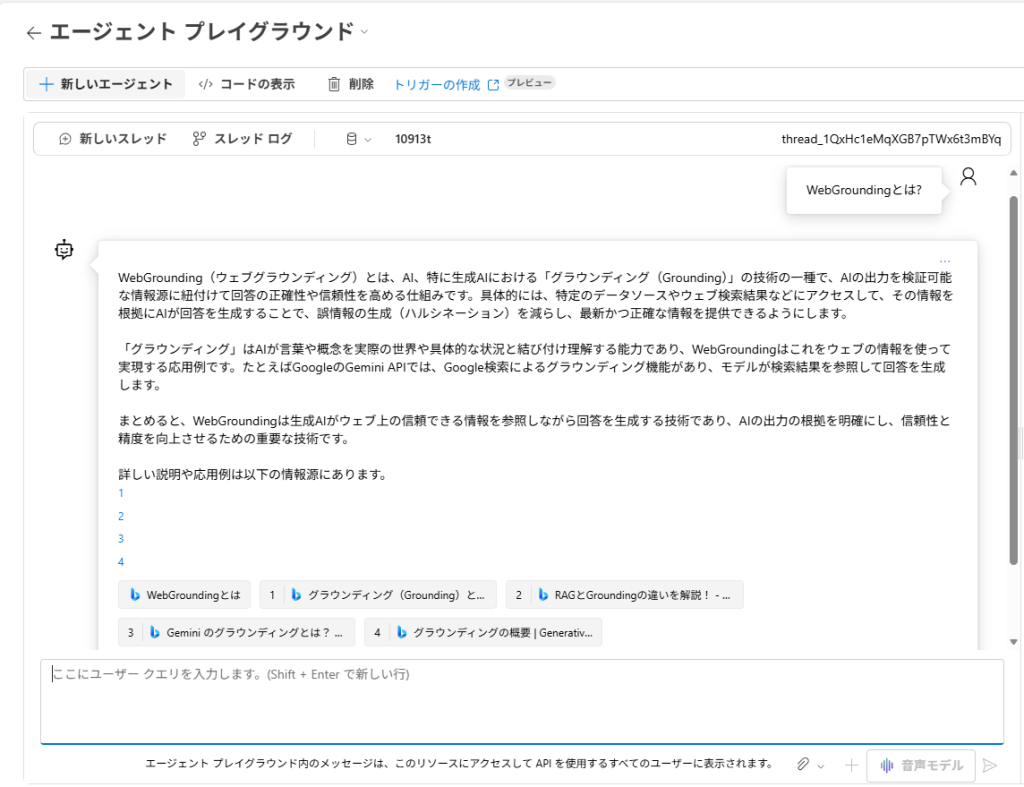
Task: Click the robot agent avatar icon
Action: (65, 250)
